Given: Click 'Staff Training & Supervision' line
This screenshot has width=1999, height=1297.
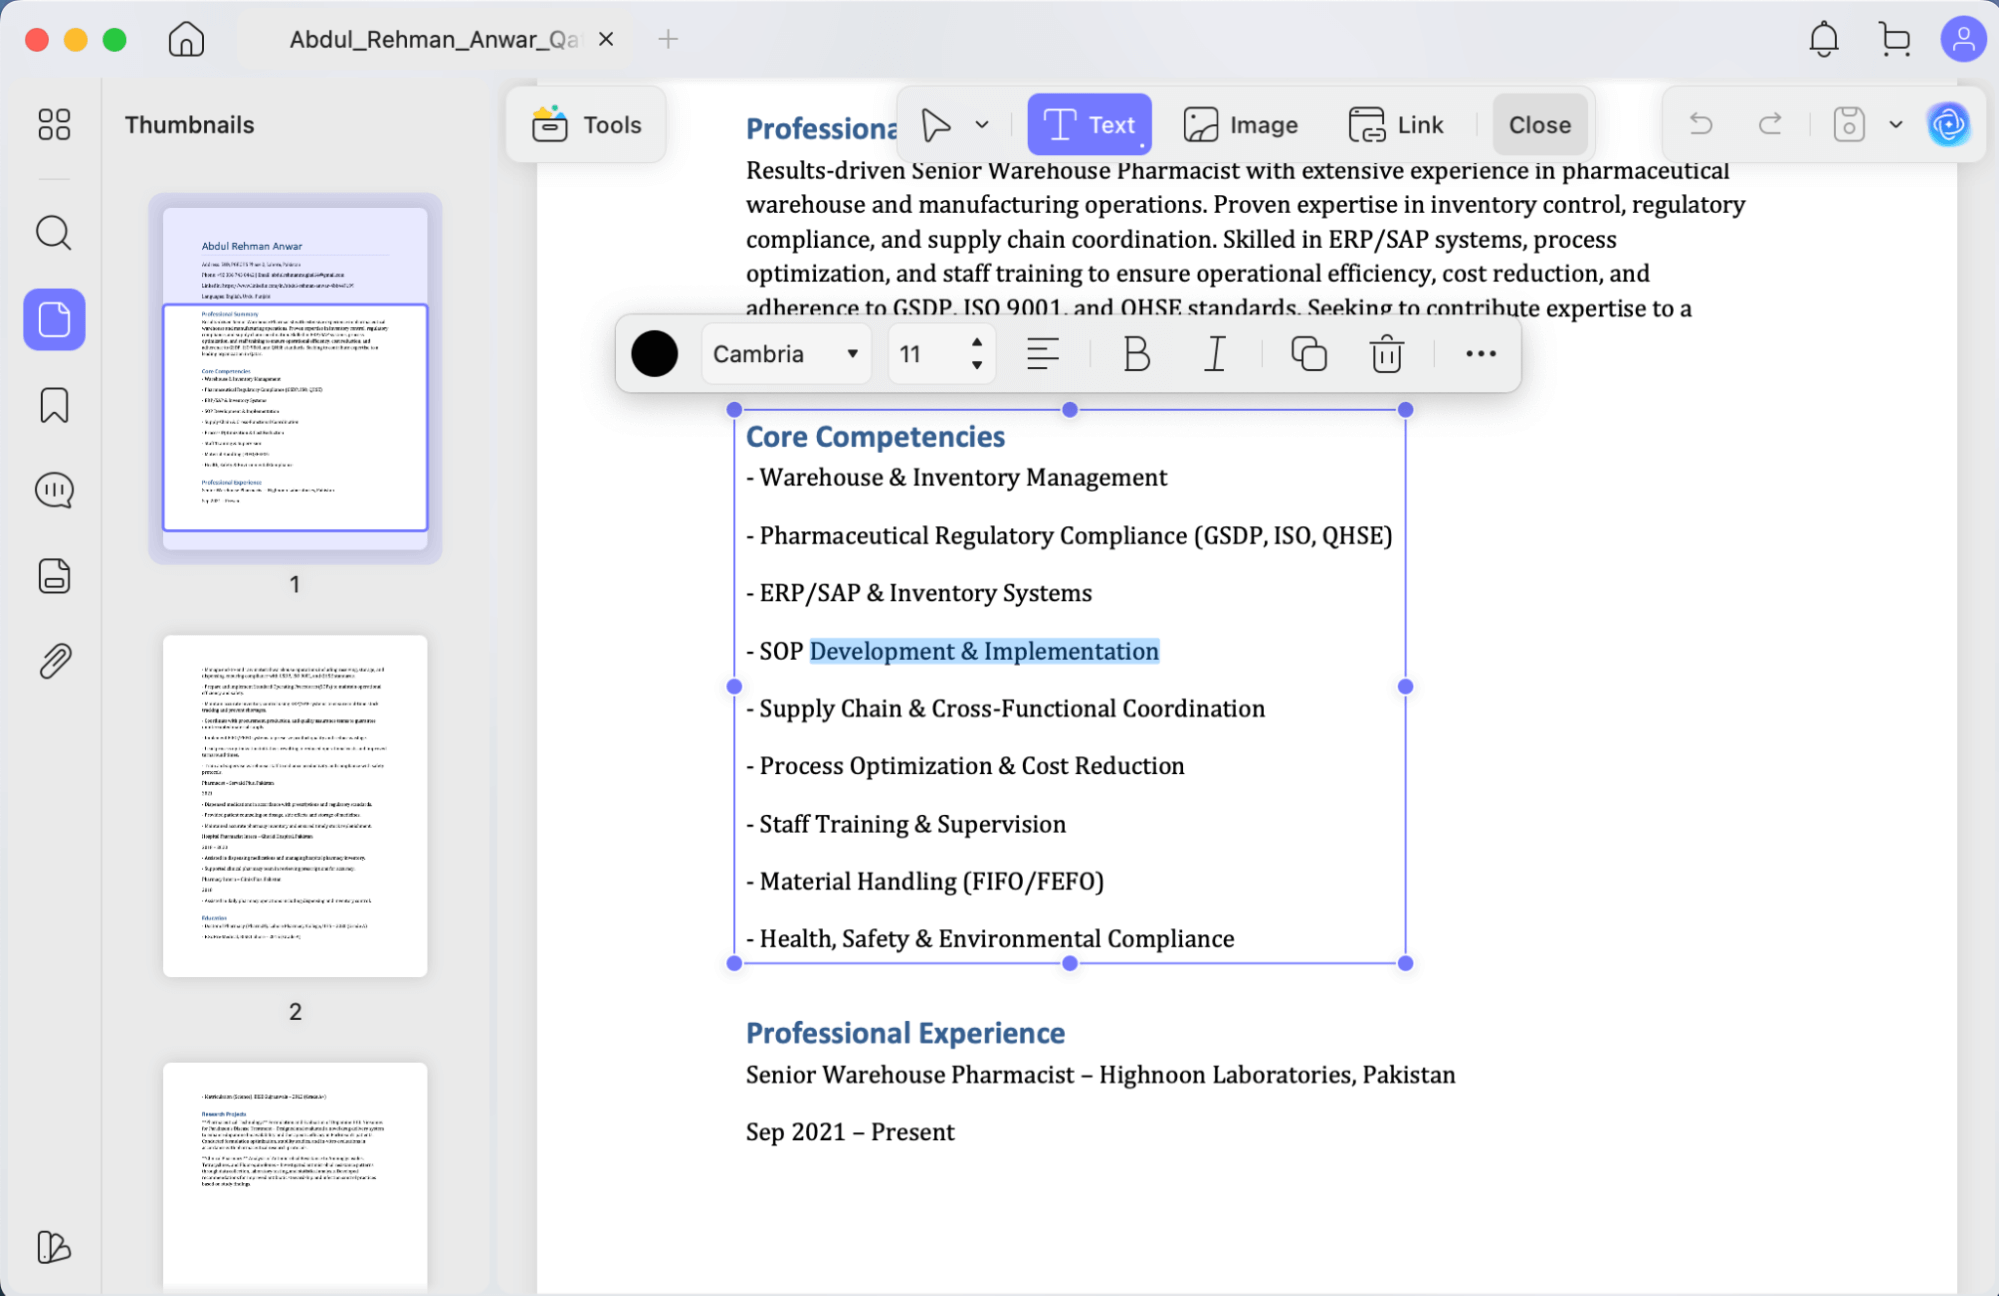Looking at the screenshot, I should coord(906,824).
